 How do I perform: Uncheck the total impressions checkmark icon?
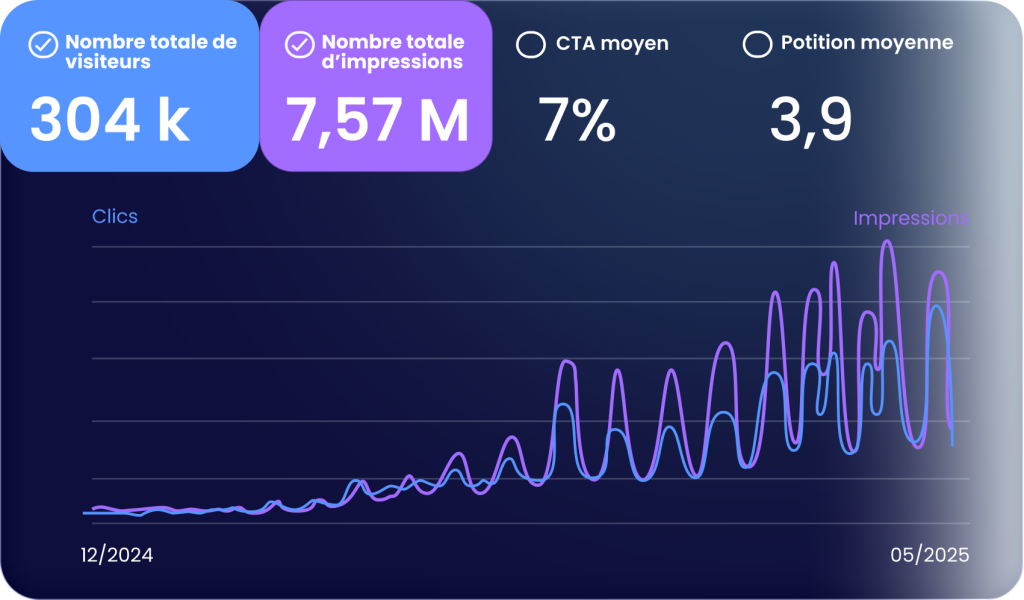pyautogui.click(x=298, y=45)
